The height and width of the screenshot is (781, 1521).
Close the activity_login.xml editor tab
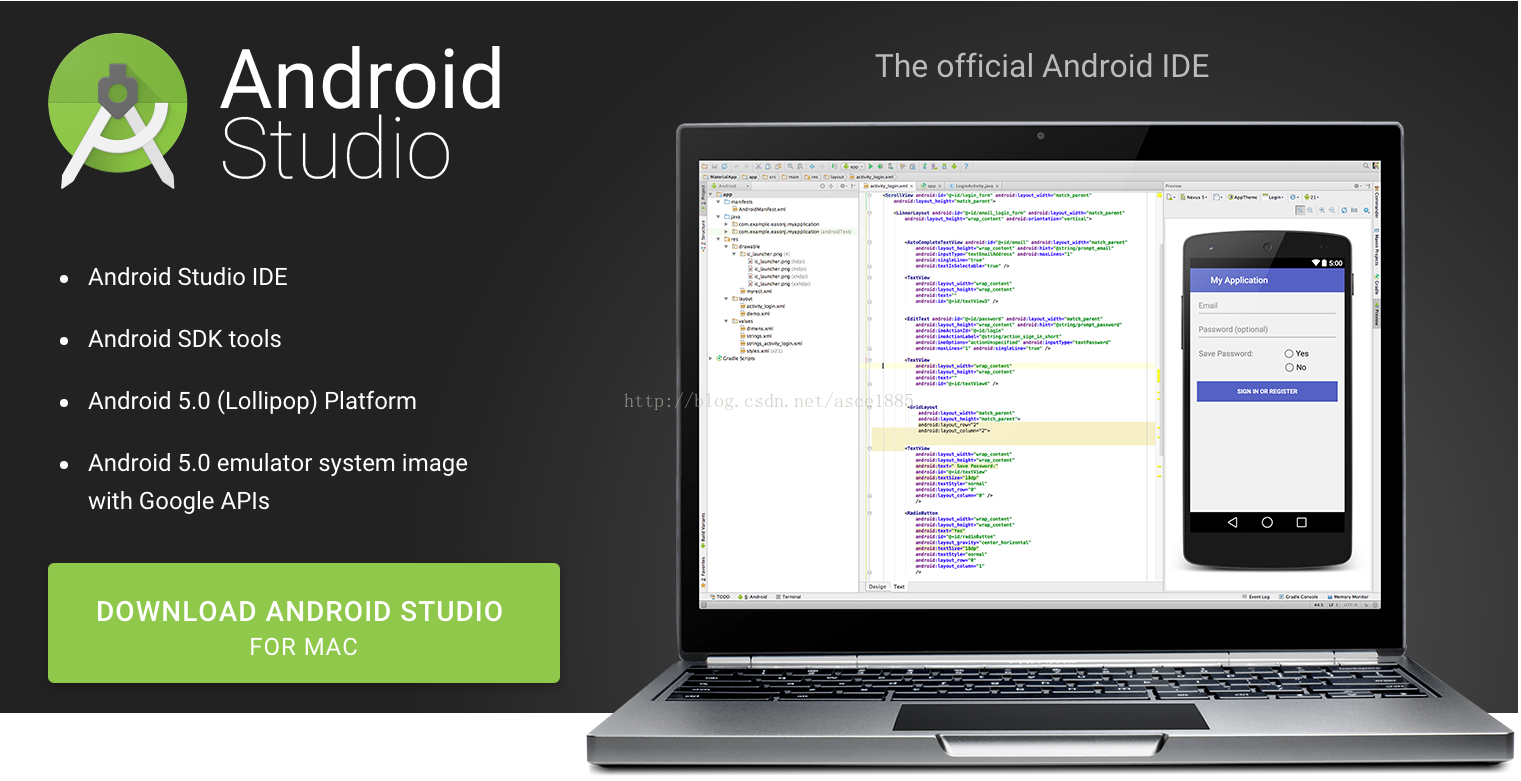(x=913, y=186)
